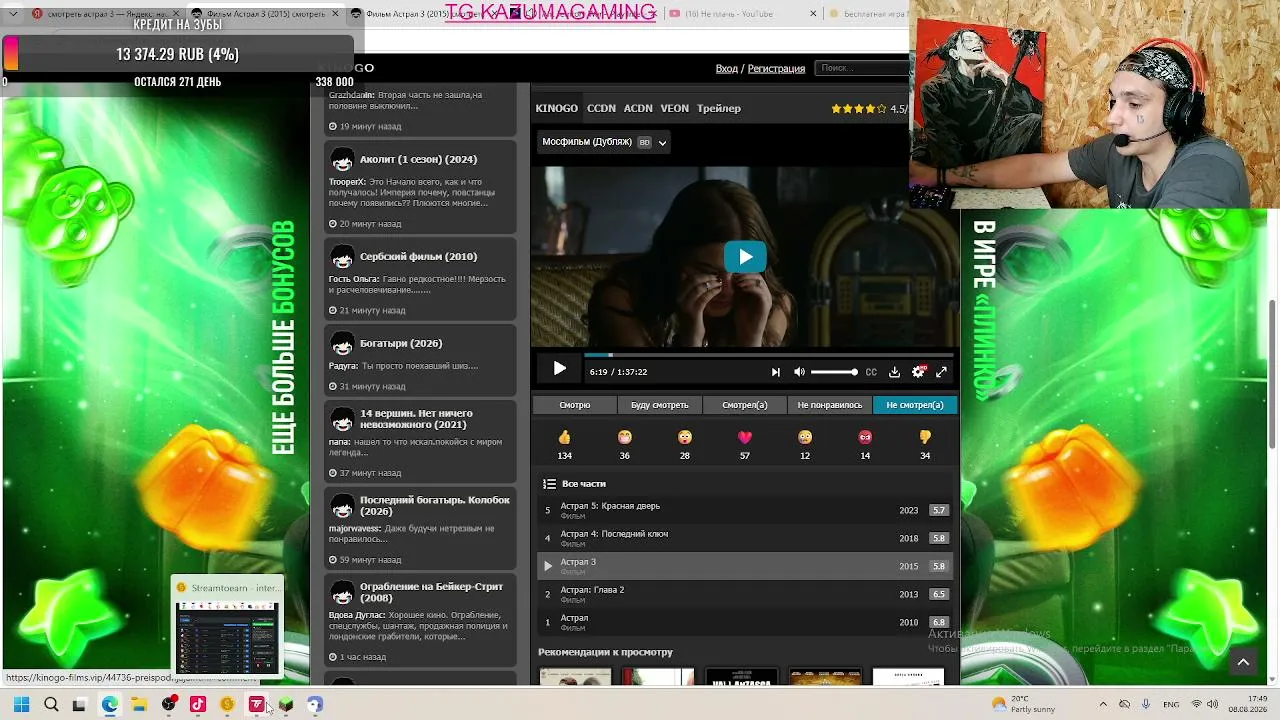Mark the film as Не понравилось
The width and height of the screenshot is (1280, 720).
830,405
